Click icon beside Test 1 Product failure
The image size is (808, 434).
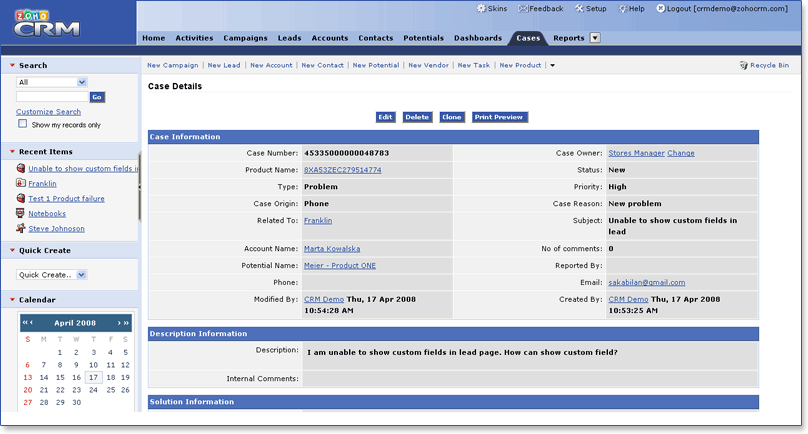21,198
